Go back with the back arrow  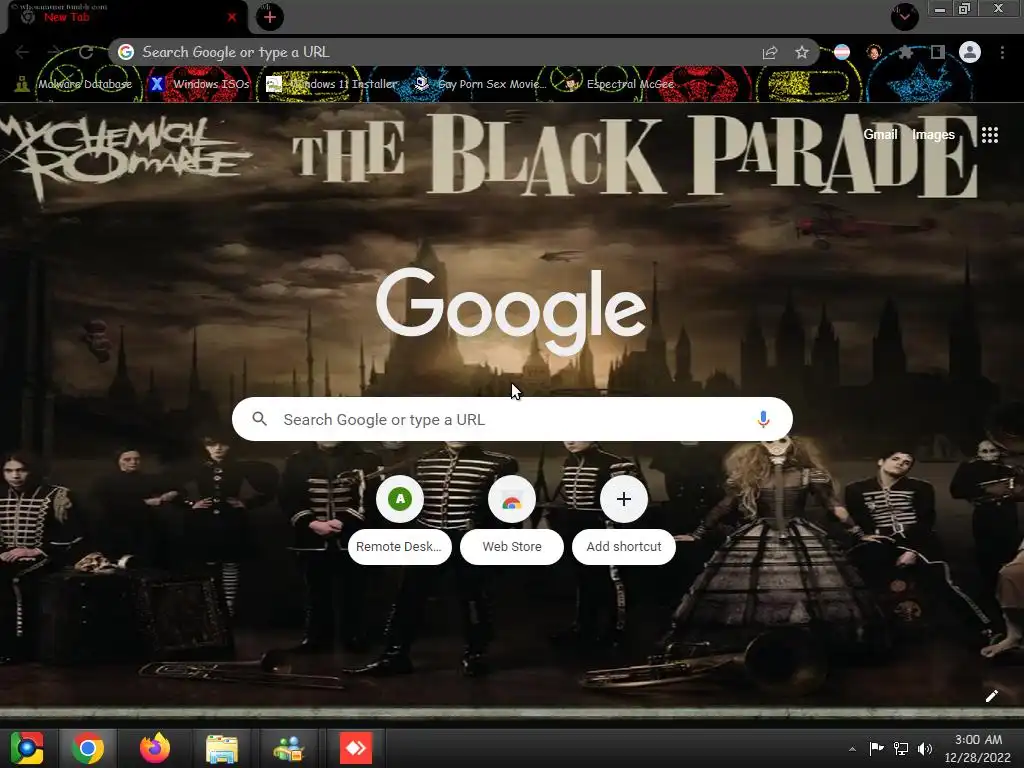22,52
